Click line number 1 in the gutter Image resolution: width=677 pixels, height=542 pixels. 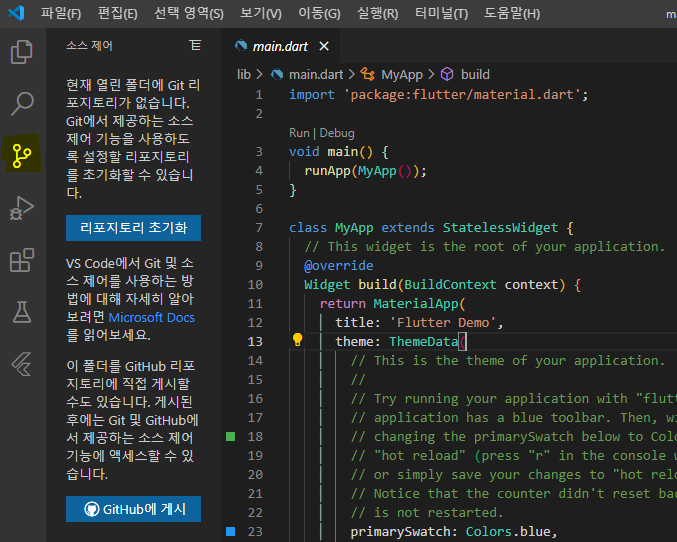(x=259, y=95)
